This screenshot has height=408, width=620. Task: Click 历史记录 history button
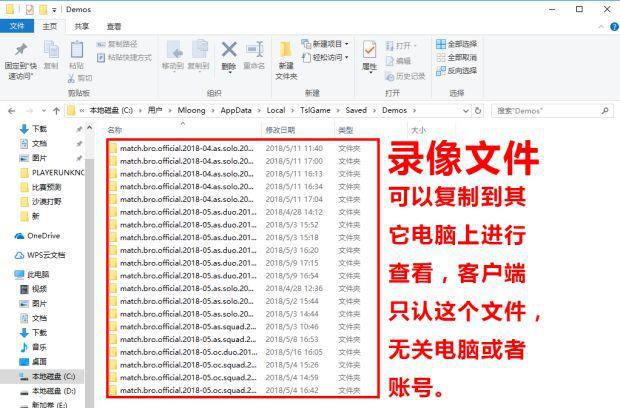tap(405, 76)
